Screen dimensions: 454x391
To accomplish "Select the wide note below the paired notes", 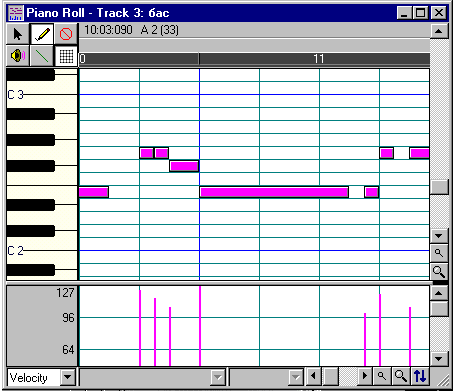I will point(184,166).
